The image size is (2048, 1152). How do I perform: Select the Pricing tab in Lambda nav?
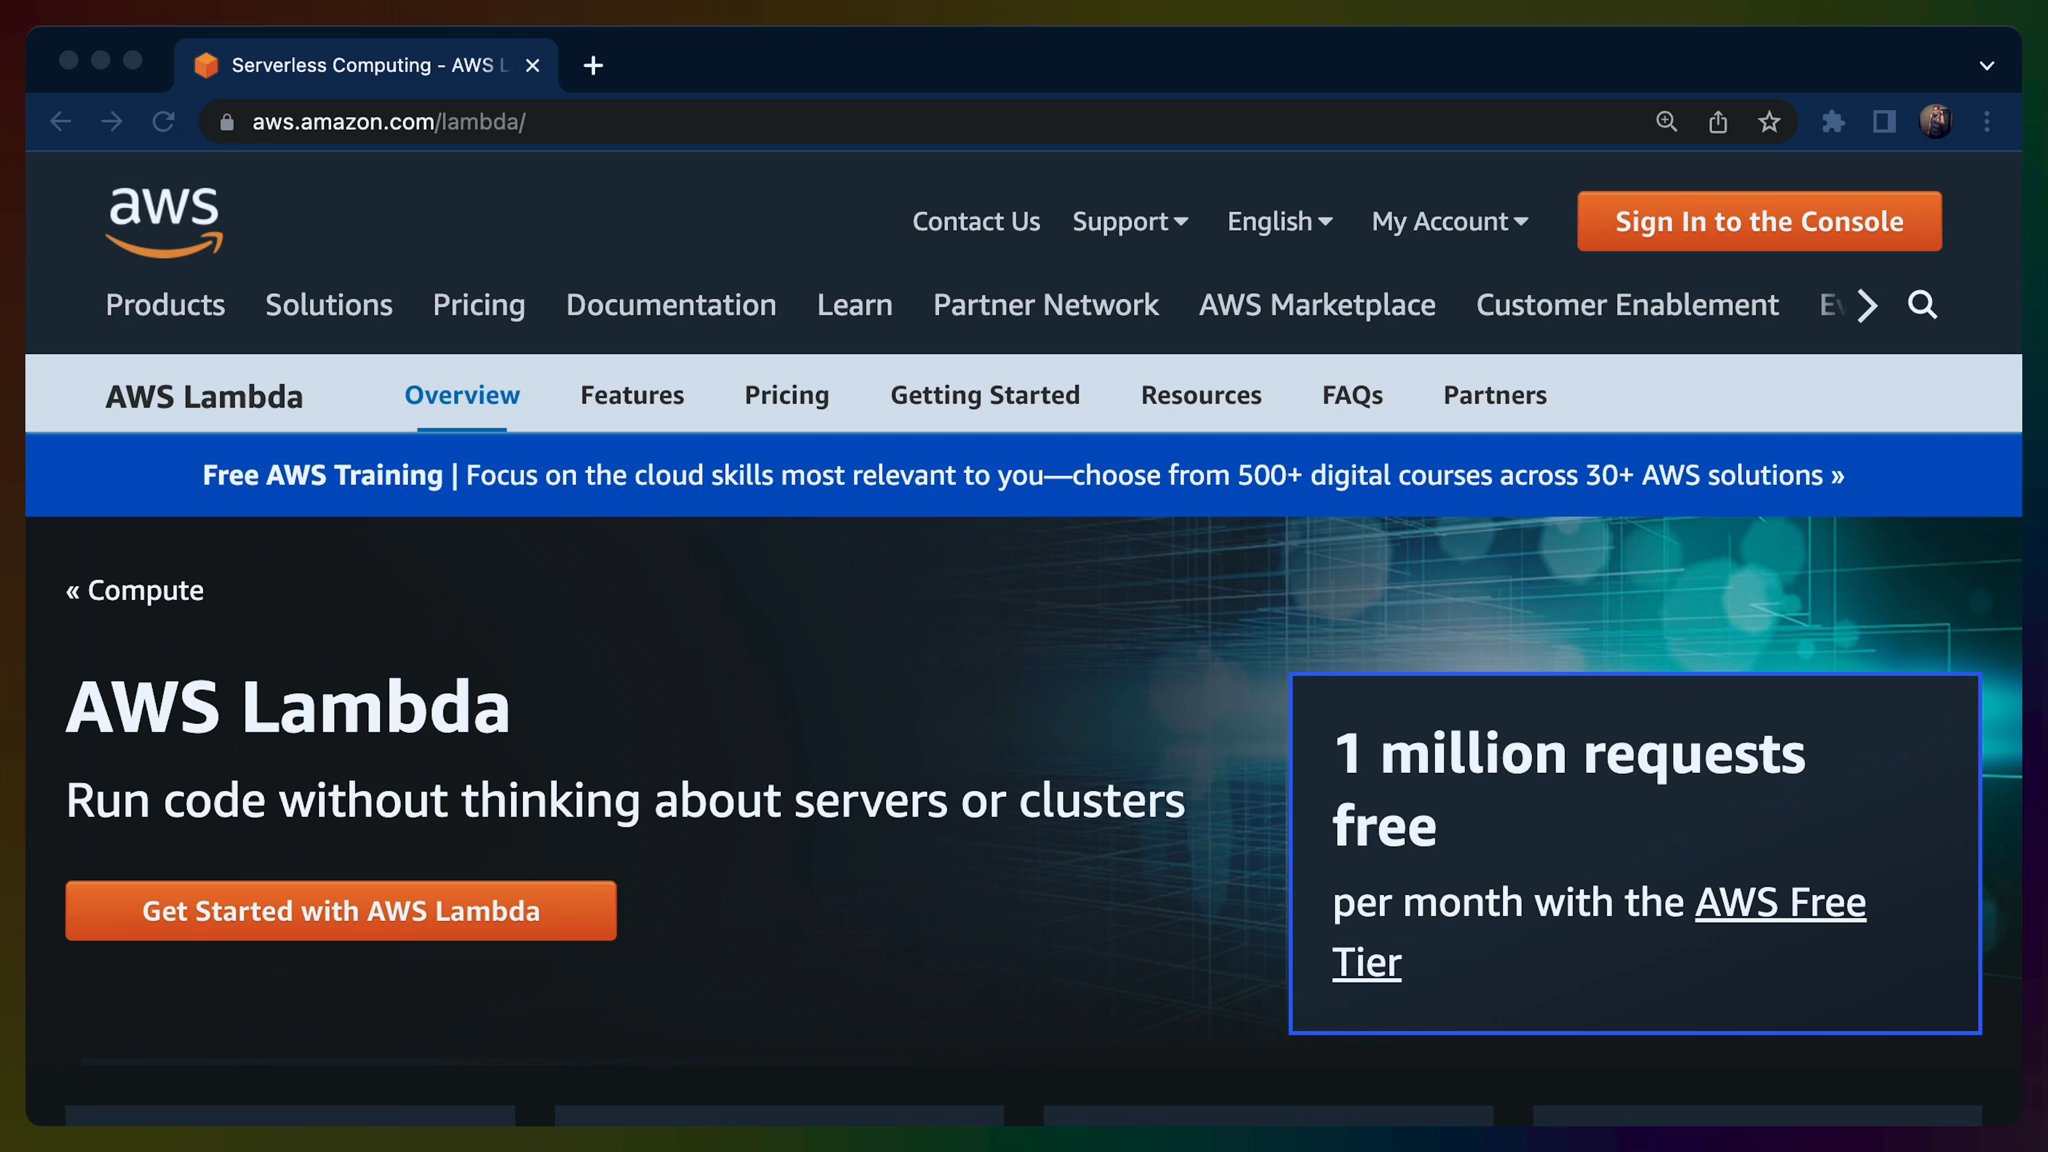[786, 395]
